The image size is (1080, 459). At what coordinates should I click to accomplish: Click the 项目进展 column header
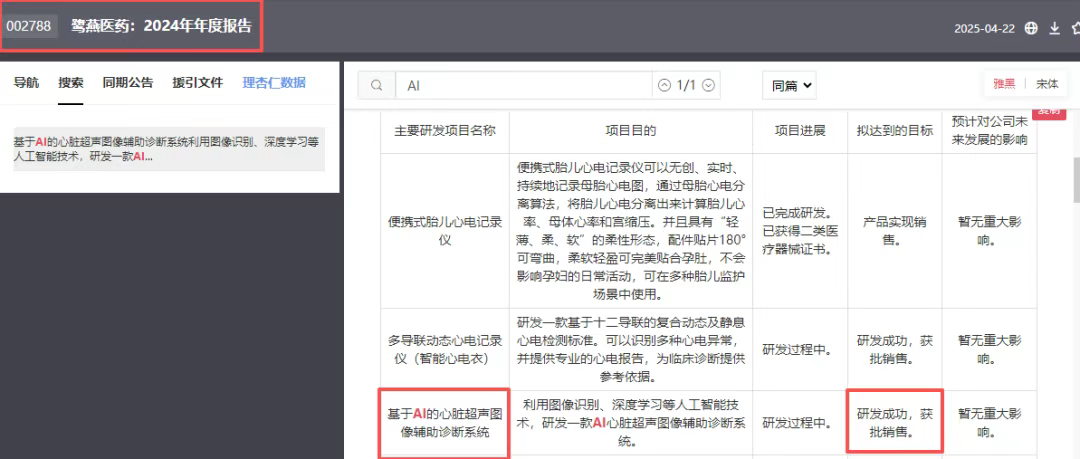[800, 131]
